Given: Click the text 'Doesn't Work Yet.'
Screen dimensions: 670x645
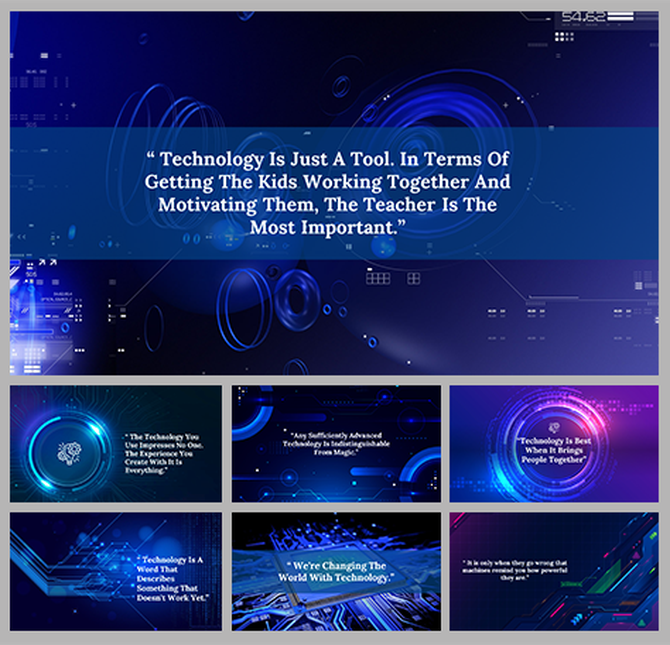Looking at the screenshot, I should (x=173, y=598).
